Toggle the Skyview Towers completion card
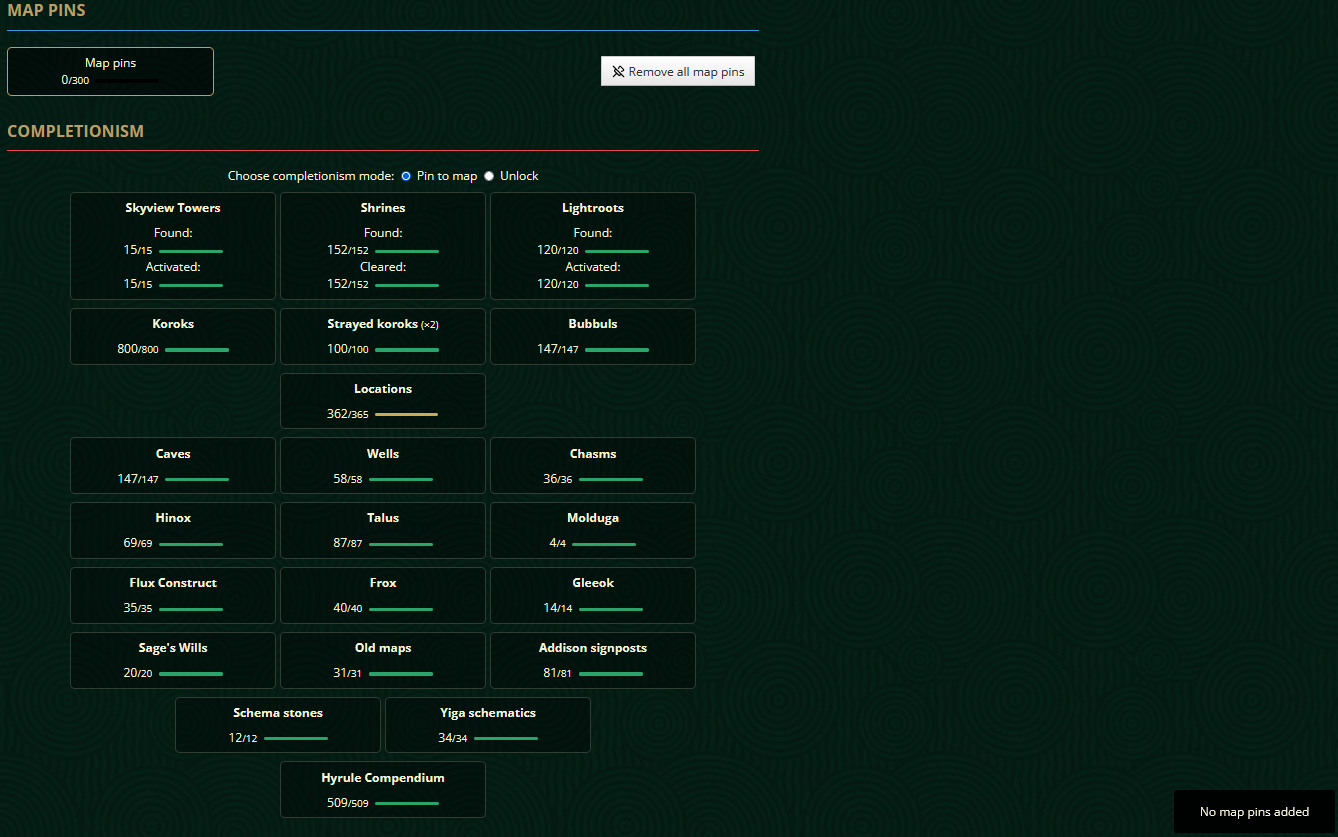The height and width of the screenshot is (837, 1338). pyautogui.click(x=172, y=245)
